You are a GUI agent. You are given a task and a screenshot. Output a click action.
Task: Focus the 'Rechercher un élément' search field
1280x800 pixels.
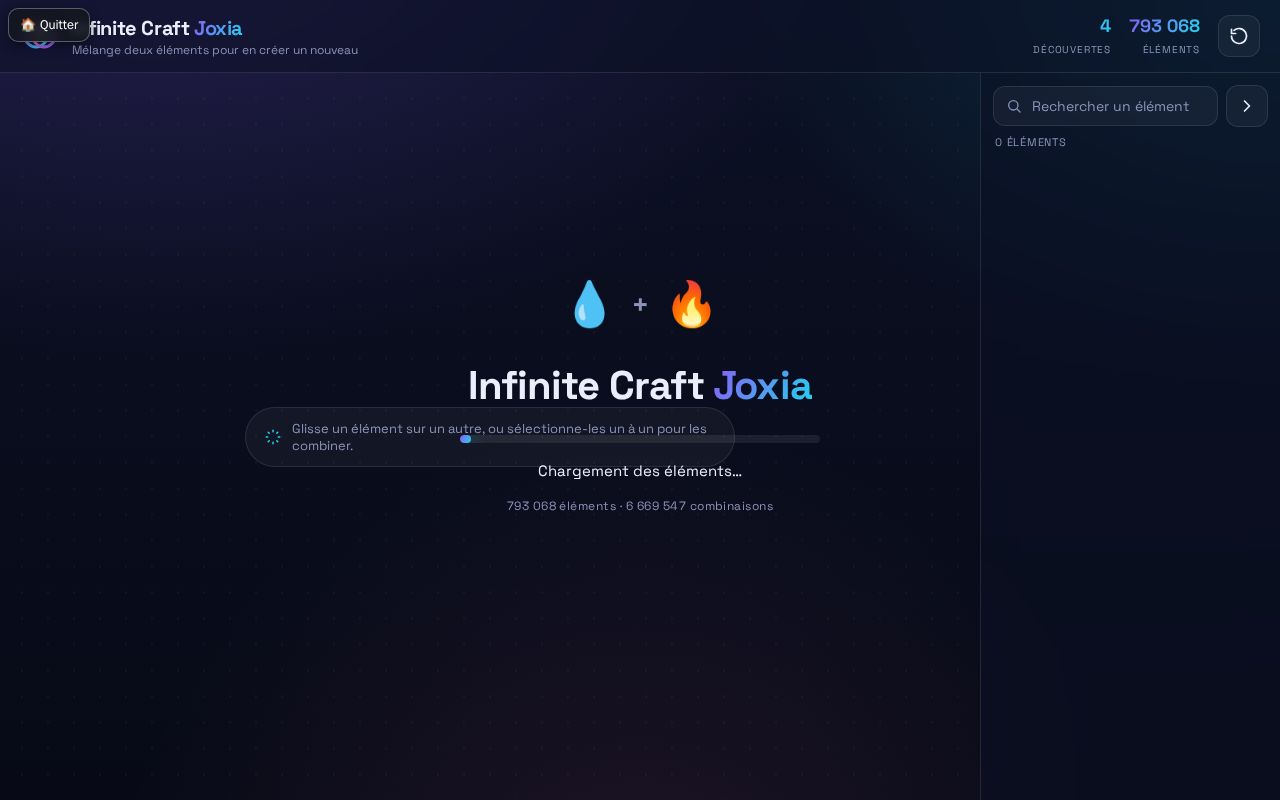click(1105, 106)
